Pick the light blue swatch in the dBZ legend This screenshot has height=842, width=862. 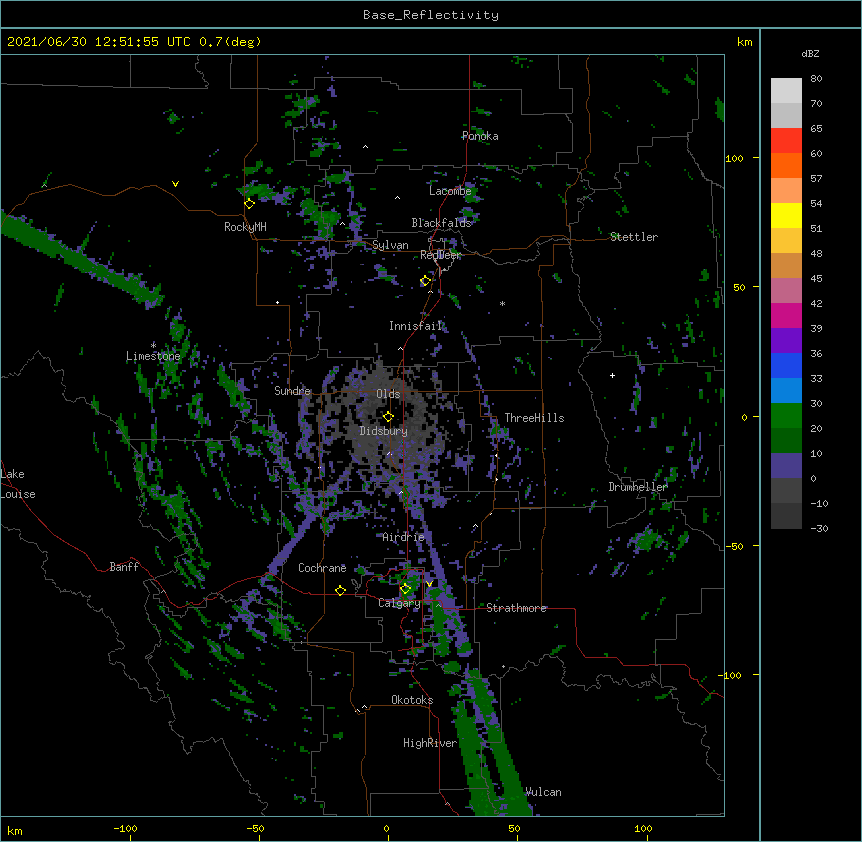(786, 391)
